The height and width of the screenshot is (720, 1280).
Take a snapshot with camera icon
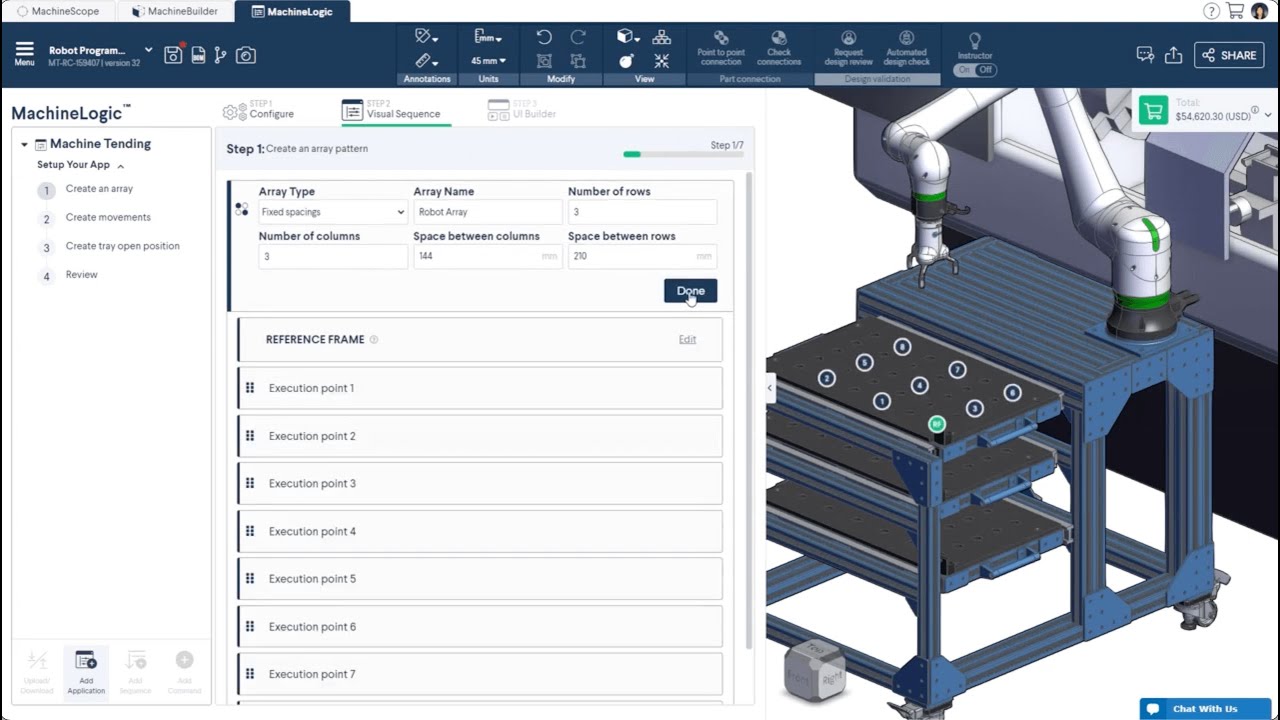pyautogui.click(x=245, y=55)
